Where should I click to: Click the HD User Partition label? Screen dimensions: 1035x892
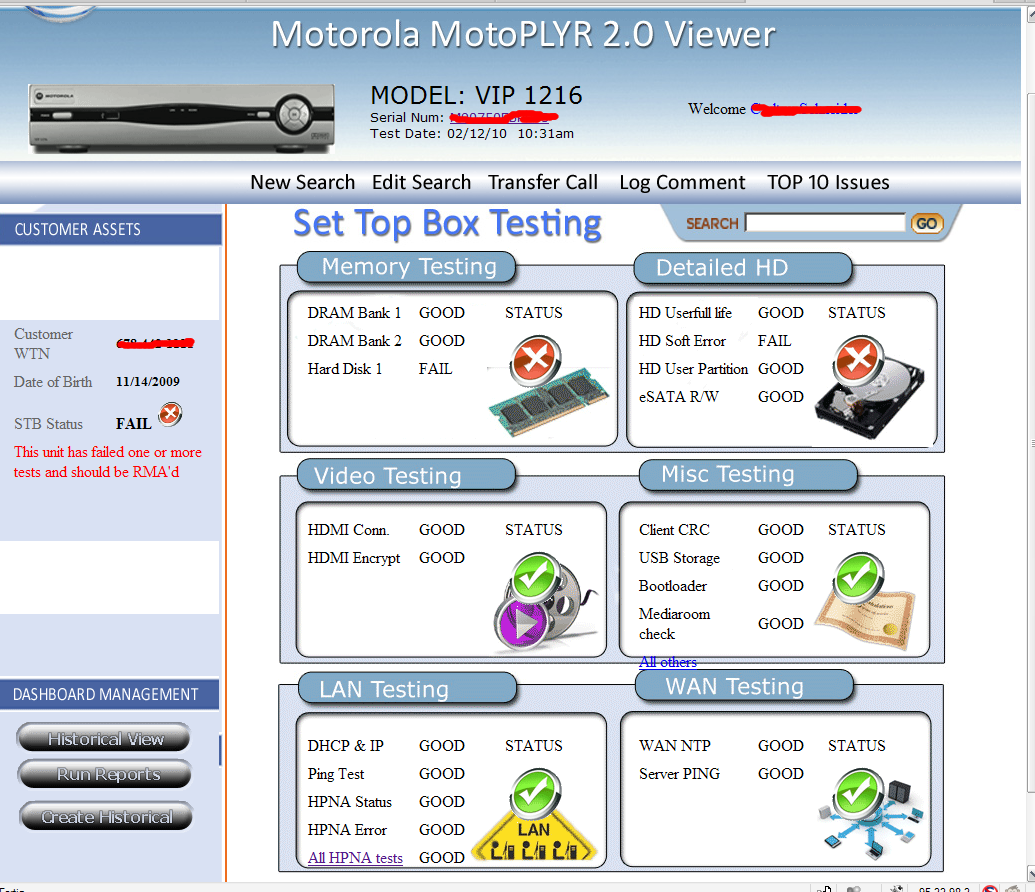[x=693, y=369]
